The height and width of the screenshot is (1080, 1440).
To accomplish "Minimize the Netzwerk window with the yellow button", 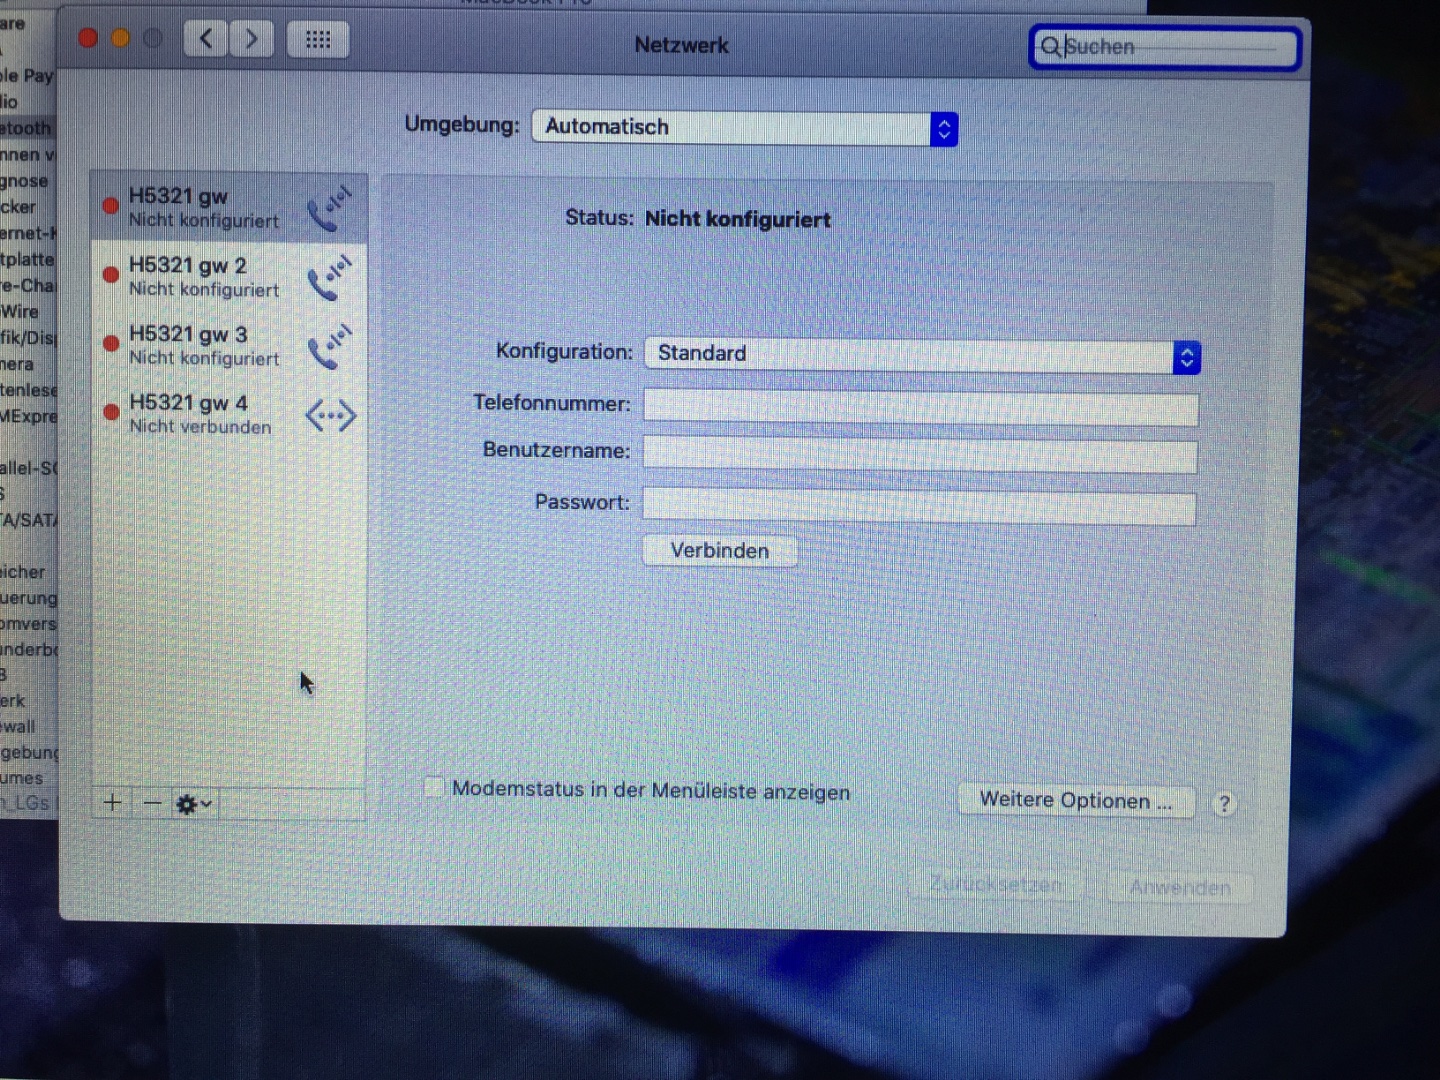I will [120, 38].
